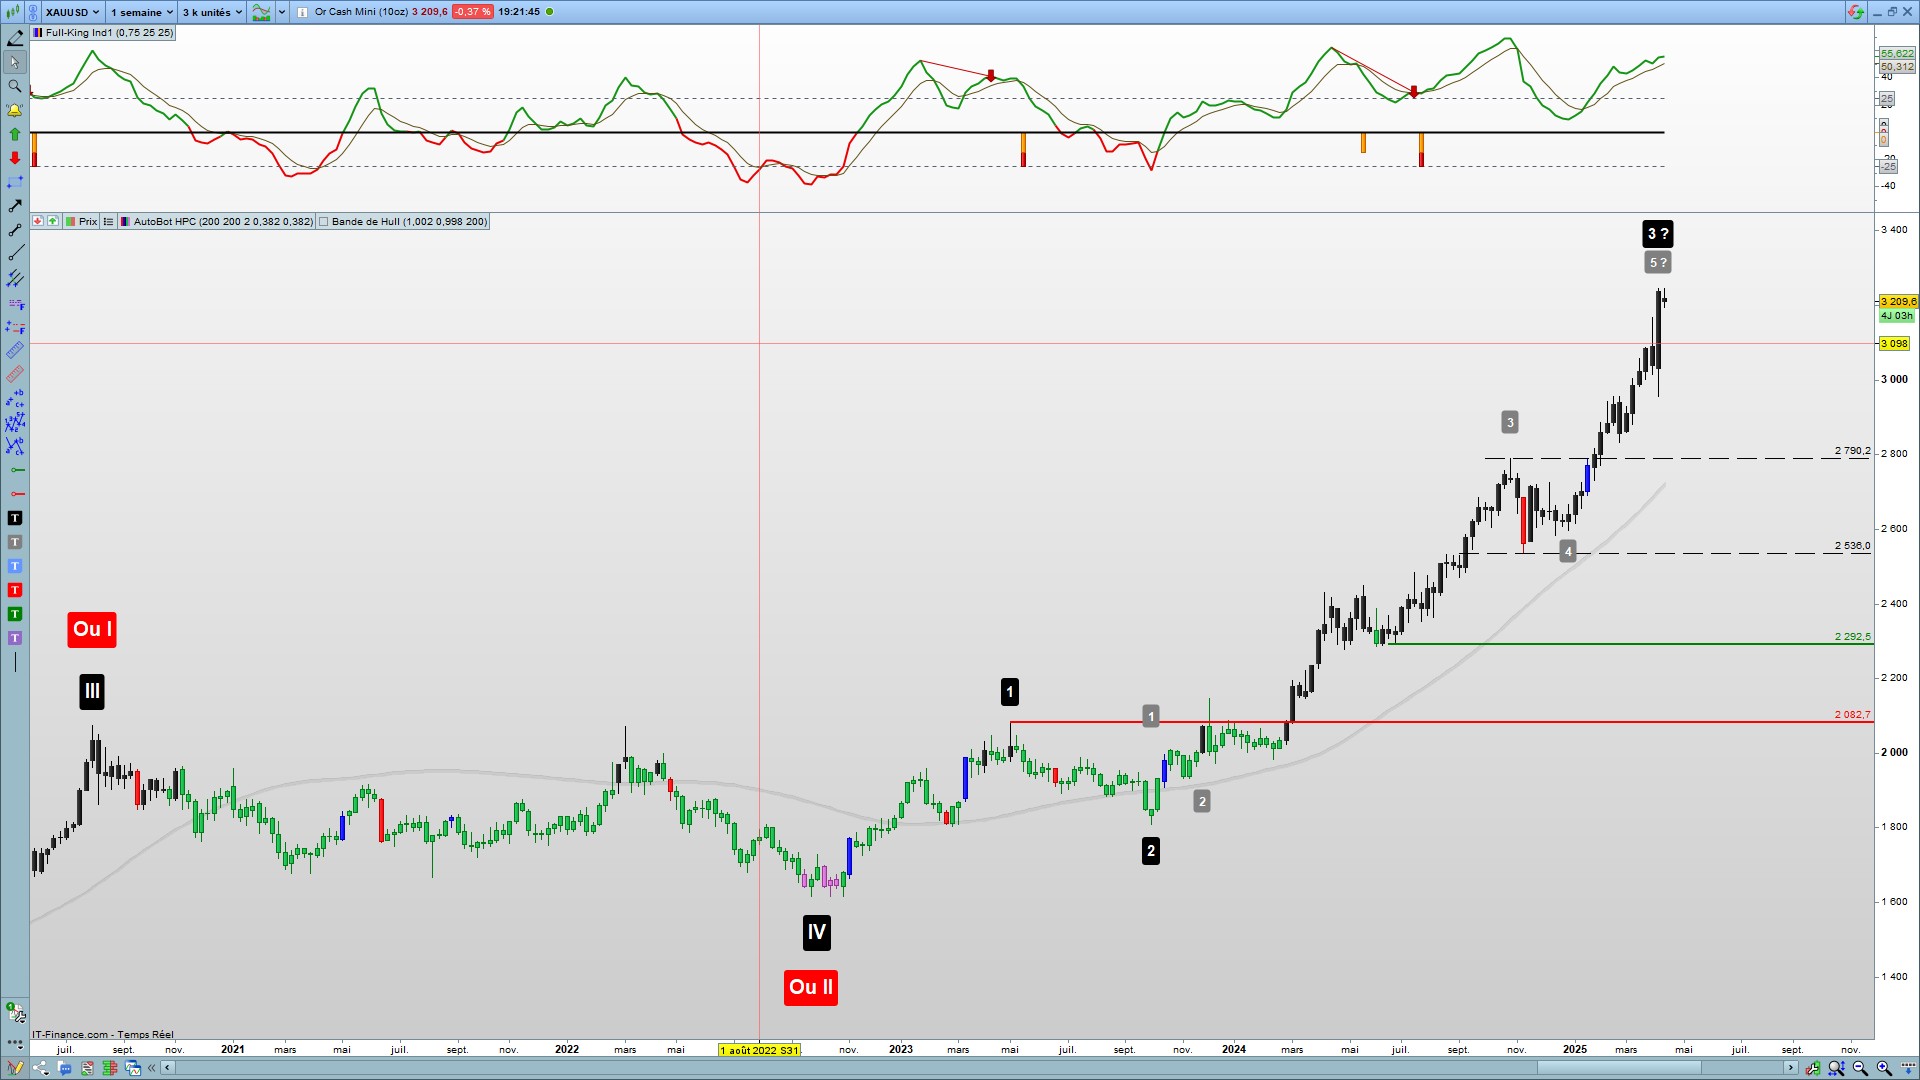
Task: Click the -0,37 % change badge
Action: point(472,12)
